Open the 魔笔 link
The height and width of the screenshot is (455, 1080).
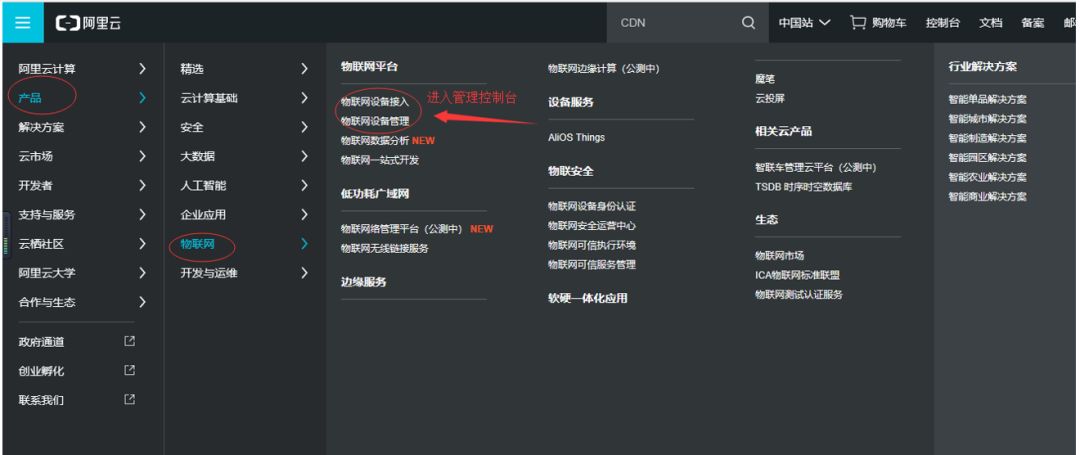point(765,79)
